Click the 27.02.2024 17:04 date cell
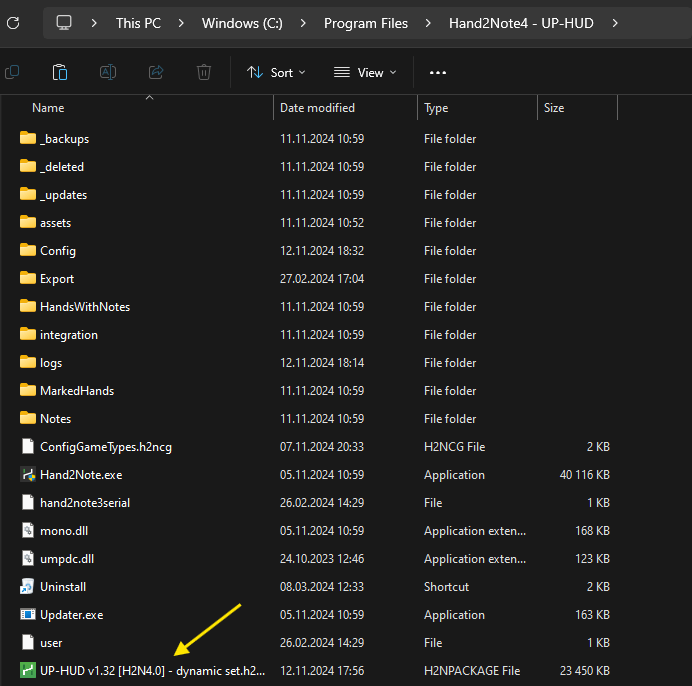 pos(322,279)
